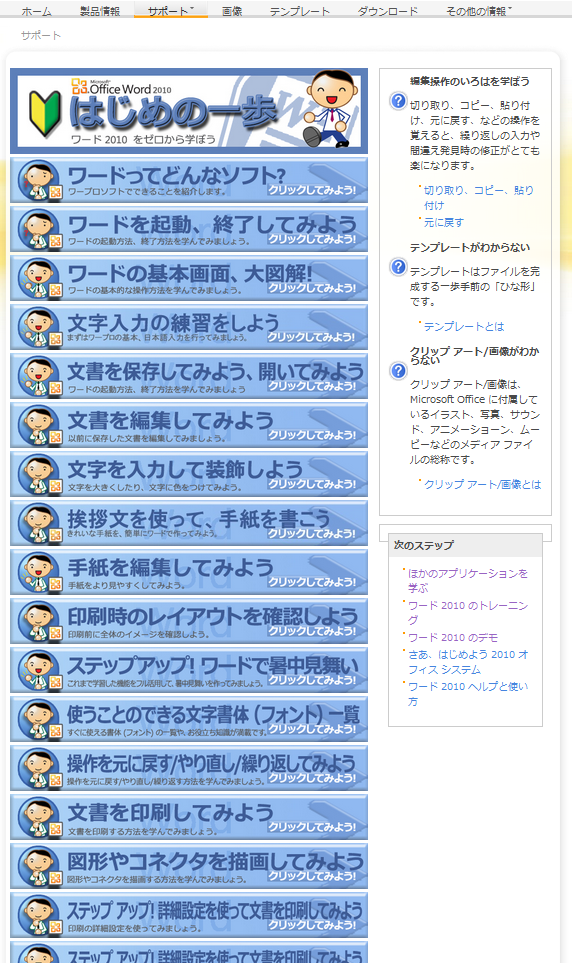Go to the ホーム tab

click(x=36, y=11)
